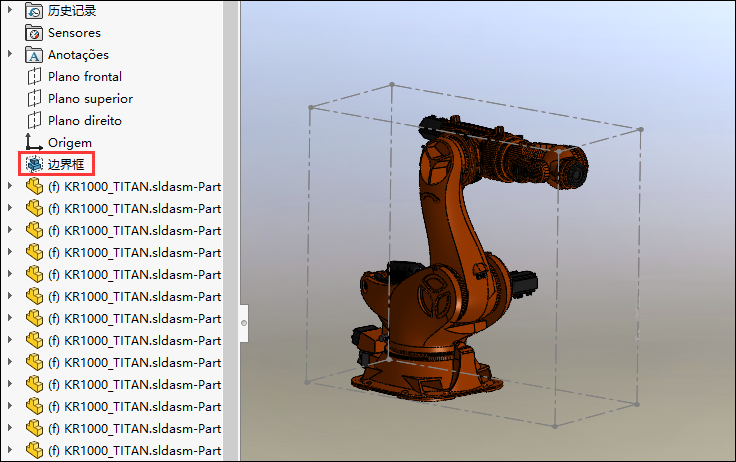Image resolution: width=736 pixels, height=462 pixels.
Task: Select the Sensores tree item label
Action: (74, 33)
